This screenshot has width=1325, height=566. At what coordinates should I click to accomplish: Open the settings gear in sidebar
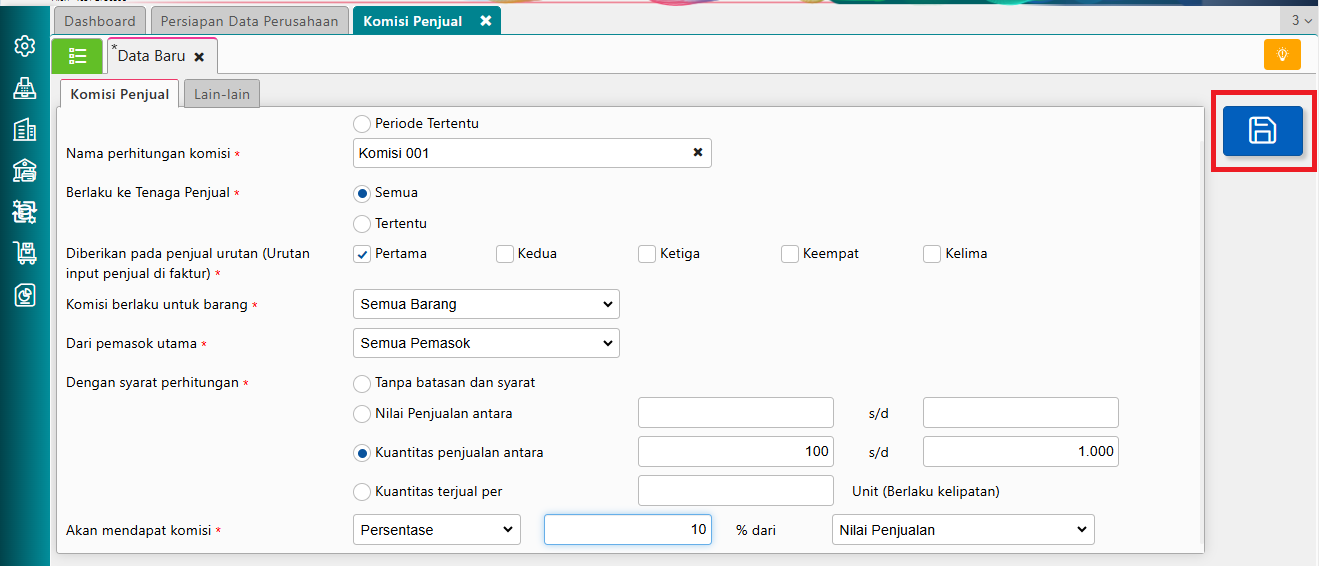point(25,46)
